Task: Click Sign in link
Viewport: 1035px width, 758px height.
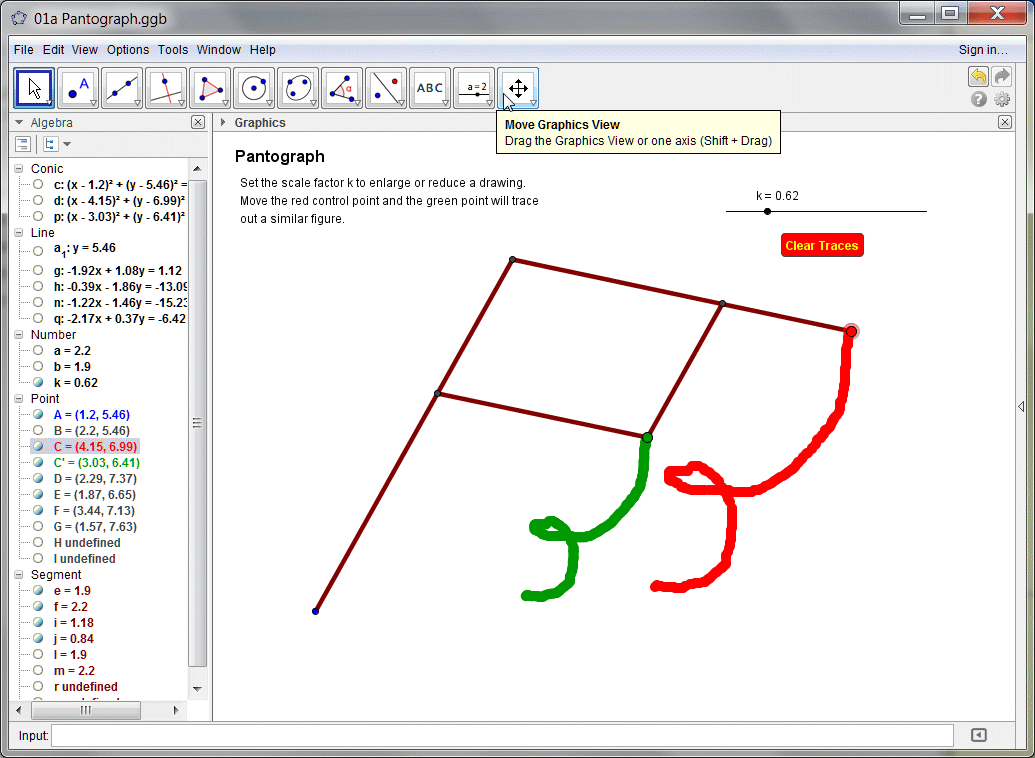Action: [983, 50]
